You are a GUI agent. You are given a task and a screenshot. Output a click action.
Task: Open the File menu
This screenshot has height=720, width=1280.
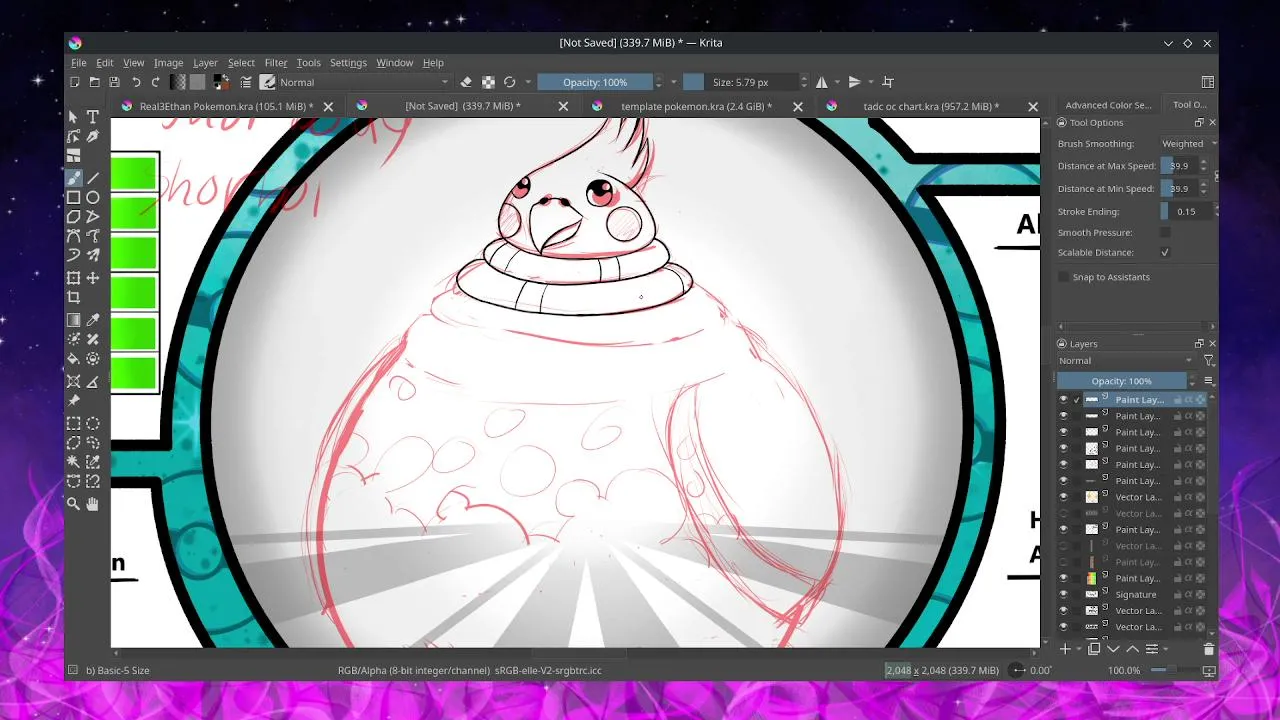79,63
